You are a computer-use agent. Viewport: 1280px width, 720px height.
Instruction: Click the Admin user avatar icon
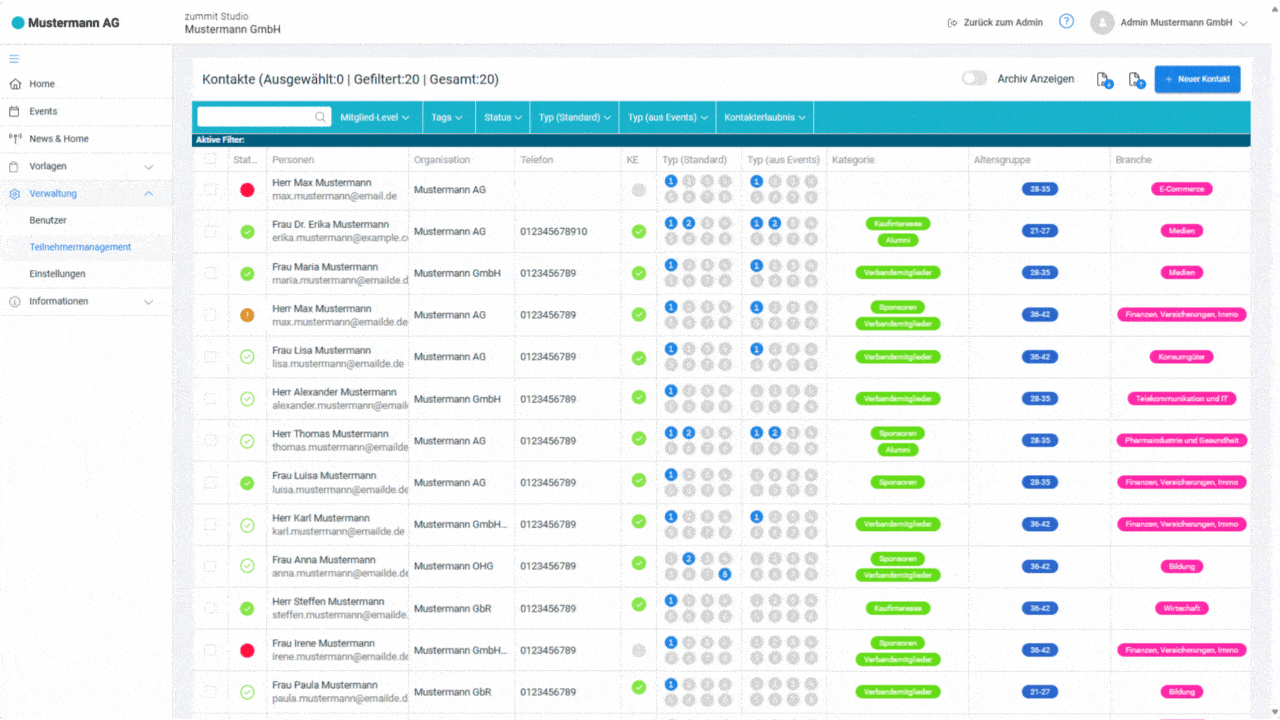coord(1102,22)
